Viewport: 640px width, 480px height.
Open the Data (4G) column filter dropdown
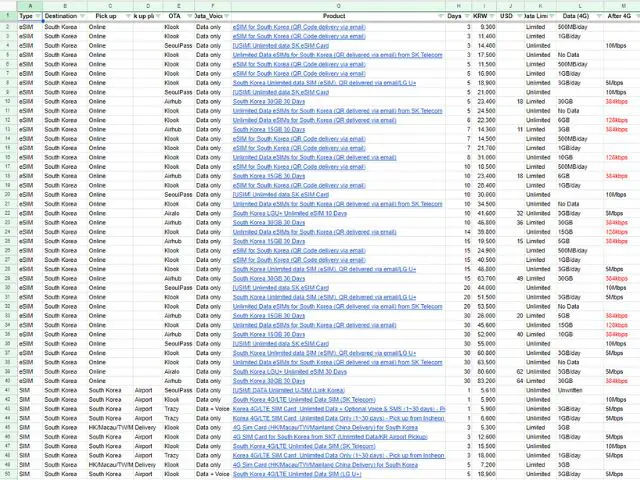tap(599, 16)
